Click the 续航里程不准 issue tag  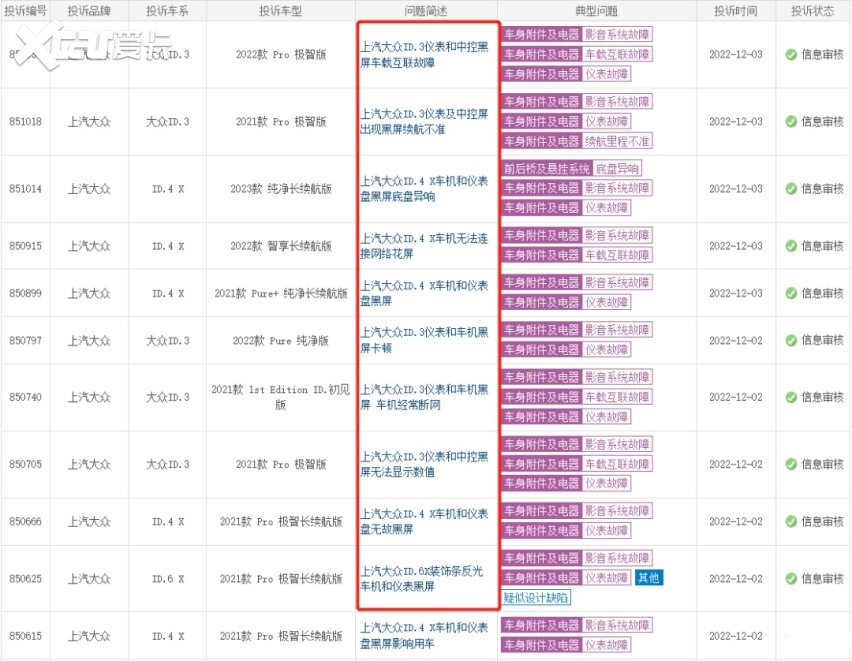617,141
